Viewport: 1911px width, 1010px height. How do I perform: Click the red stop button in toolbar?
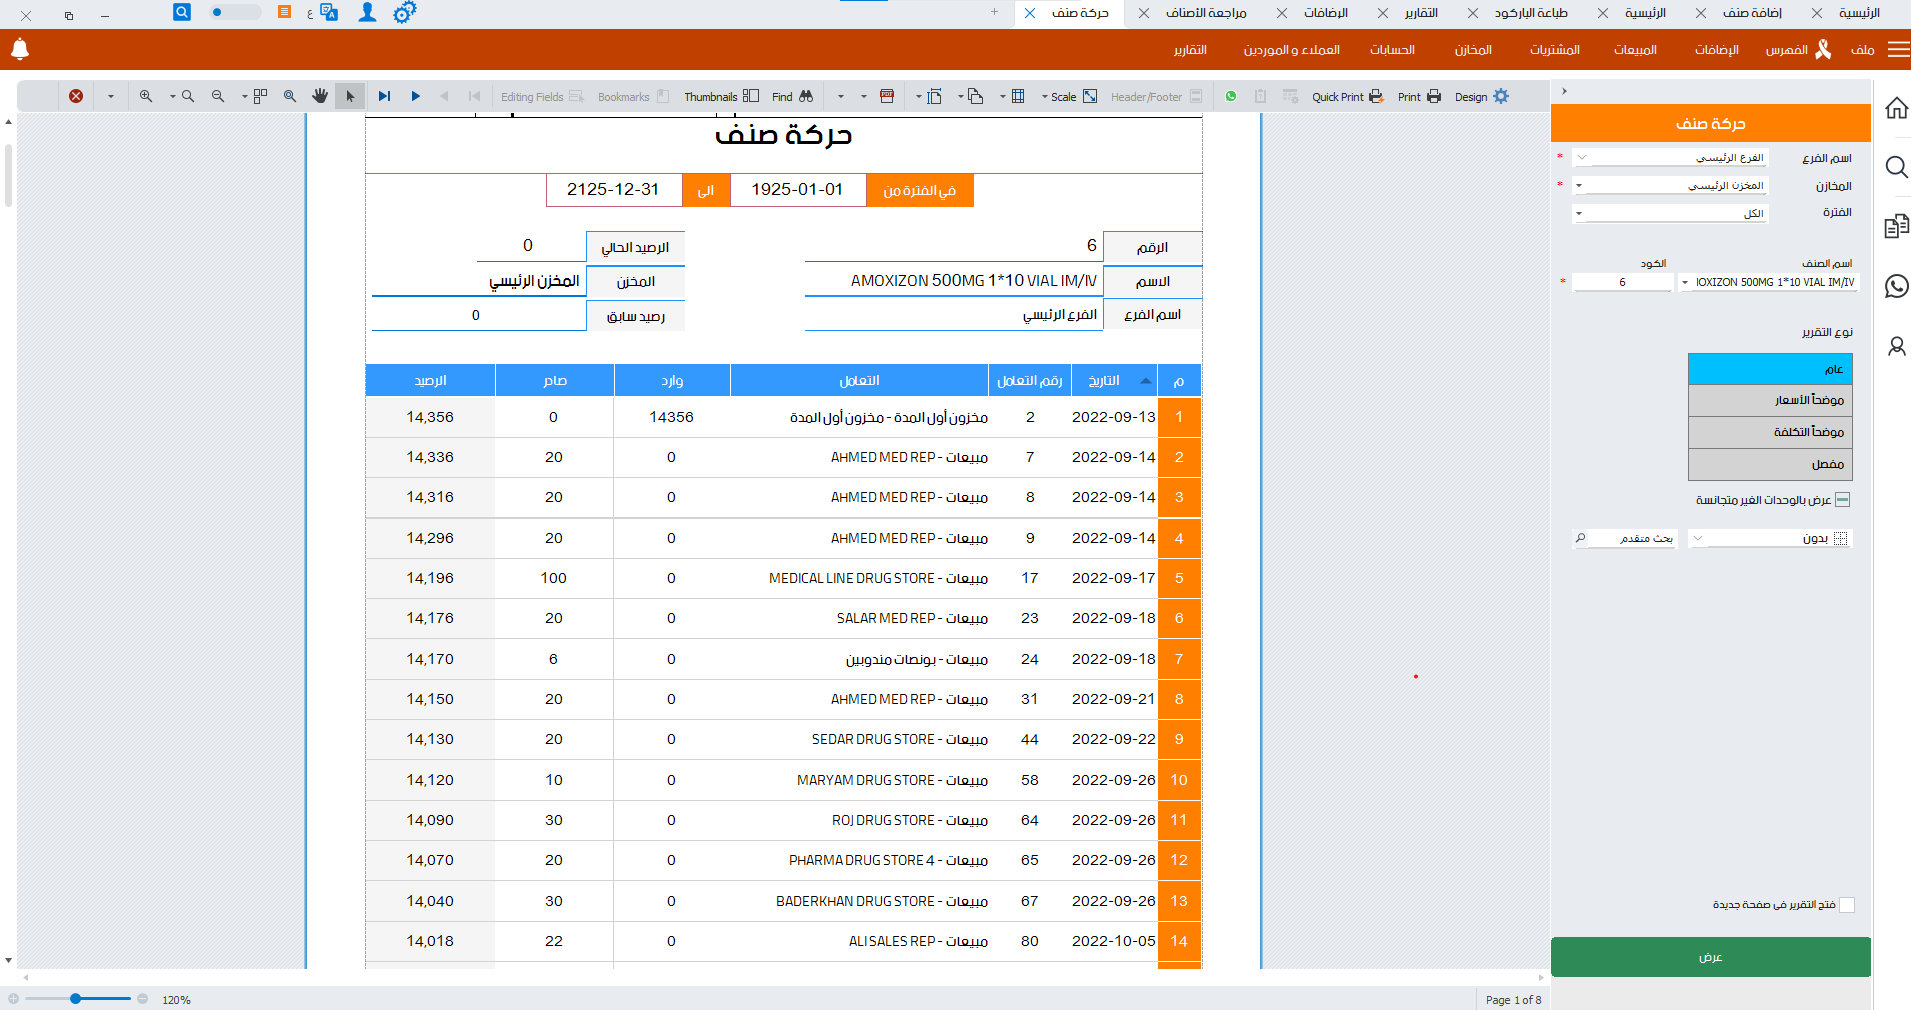tap(76, 96)
